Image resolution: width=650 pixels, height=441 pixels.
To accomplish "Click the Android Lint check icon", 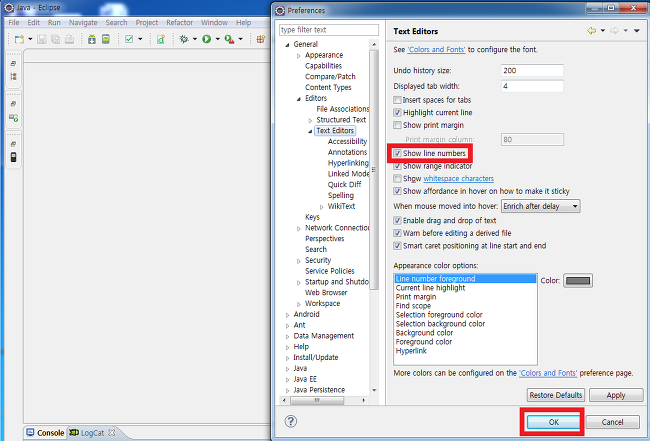I will pos(129,39).
